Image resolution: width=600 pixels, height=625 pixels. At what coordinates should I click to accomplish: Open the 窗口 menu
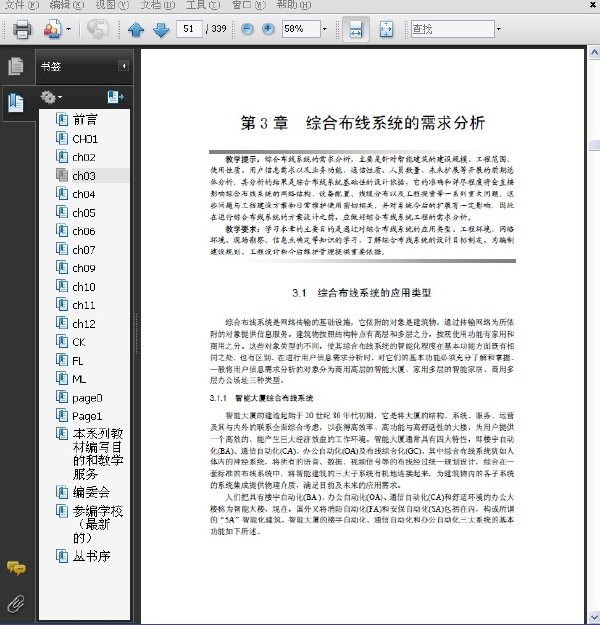[x=249, y=5]
